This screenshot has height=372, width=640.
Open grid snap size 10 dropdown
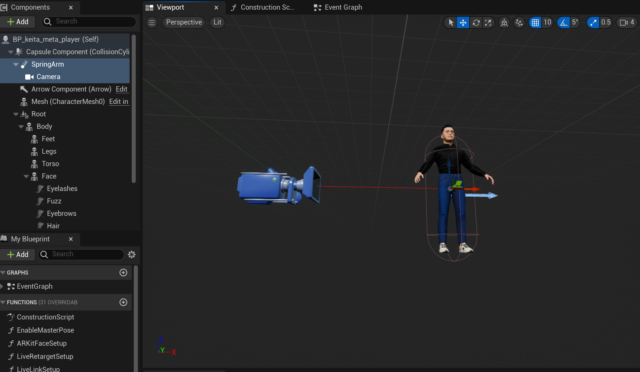coord(547,22)
